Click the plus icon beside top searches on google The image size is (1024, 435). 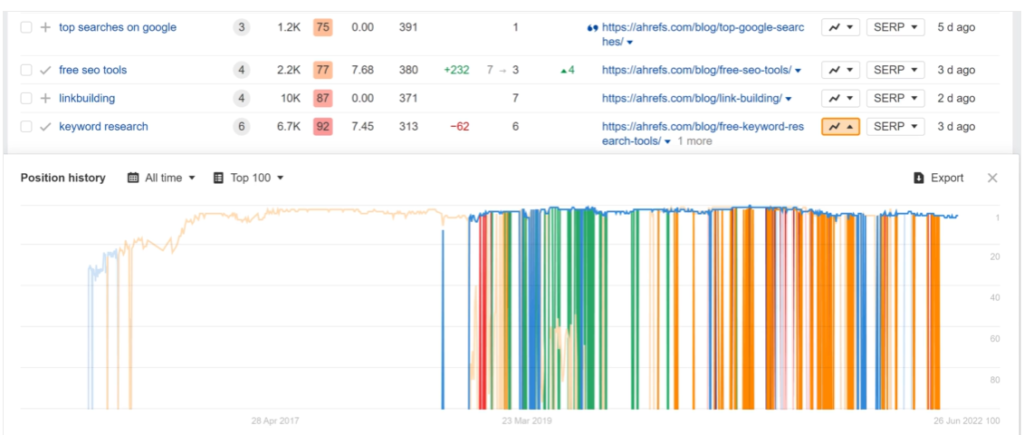(45, 27)
